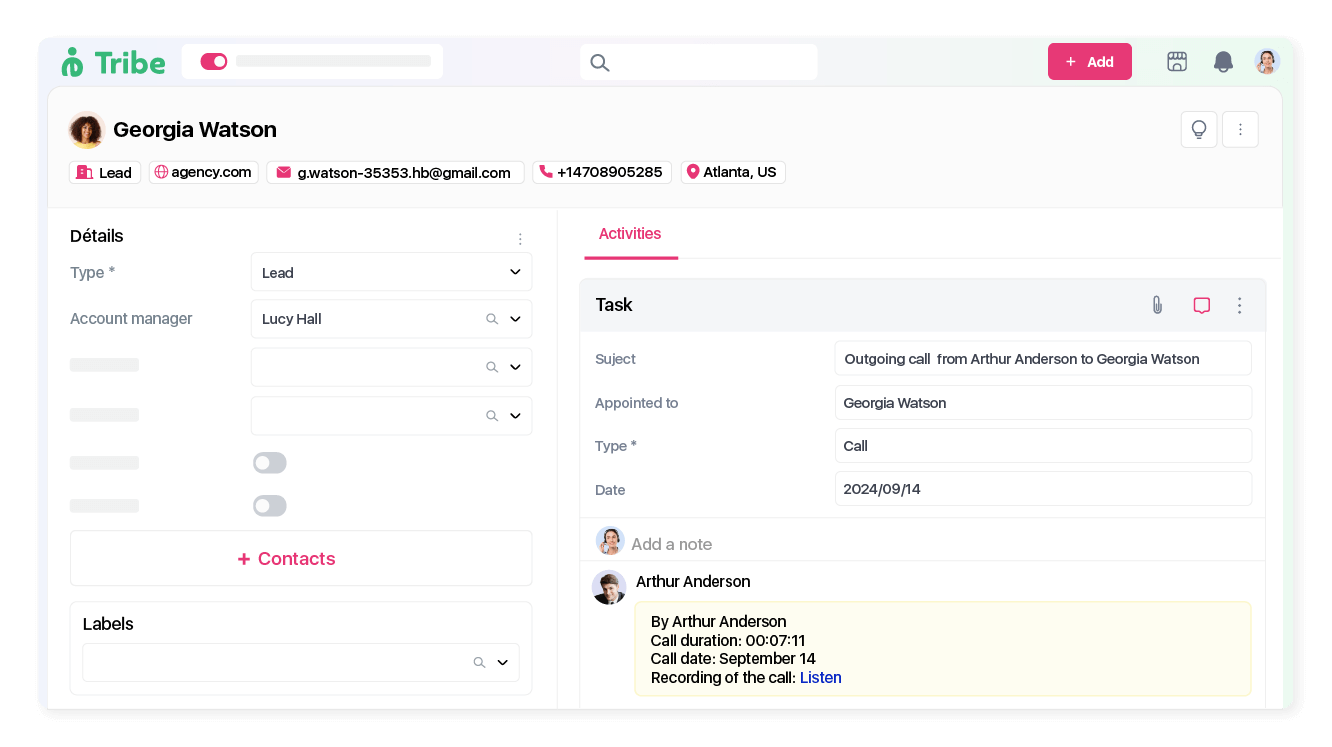1332x747 pixels.
Task: Click the Listen call recording link
Action: click(x=821, y=678)
